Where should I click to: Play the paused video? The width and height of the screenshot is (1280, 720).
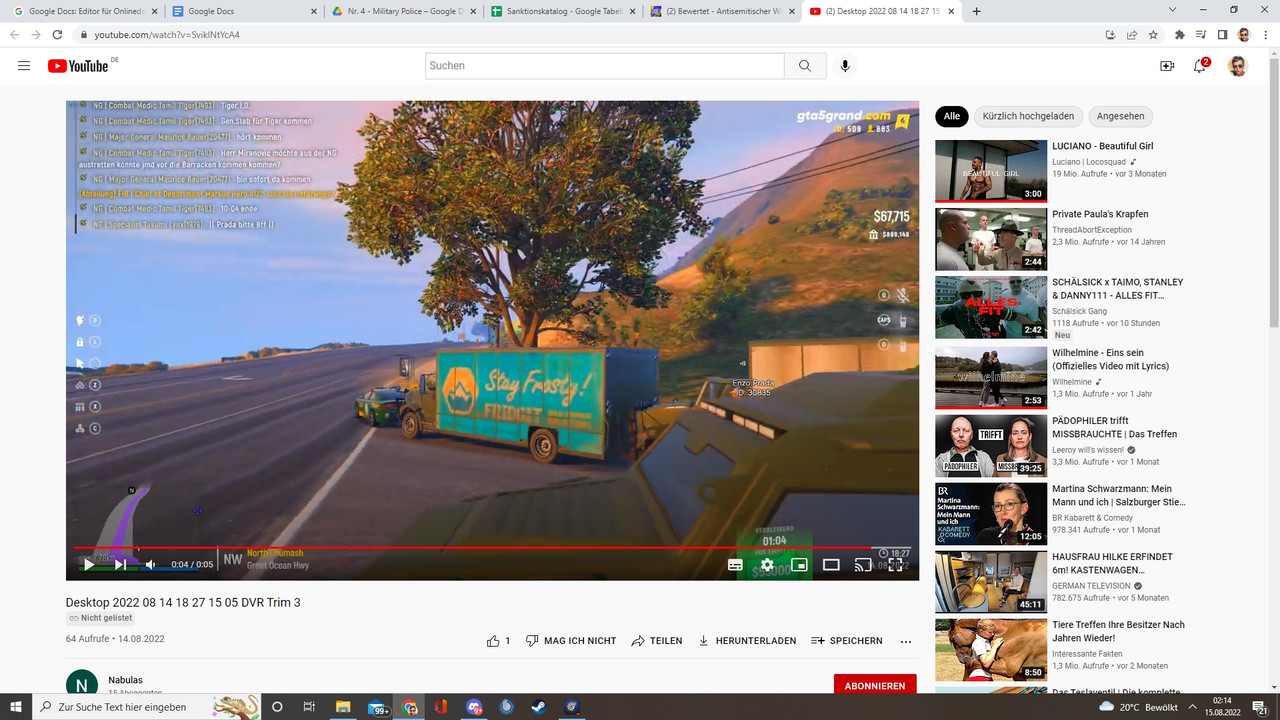pos(89,564)
